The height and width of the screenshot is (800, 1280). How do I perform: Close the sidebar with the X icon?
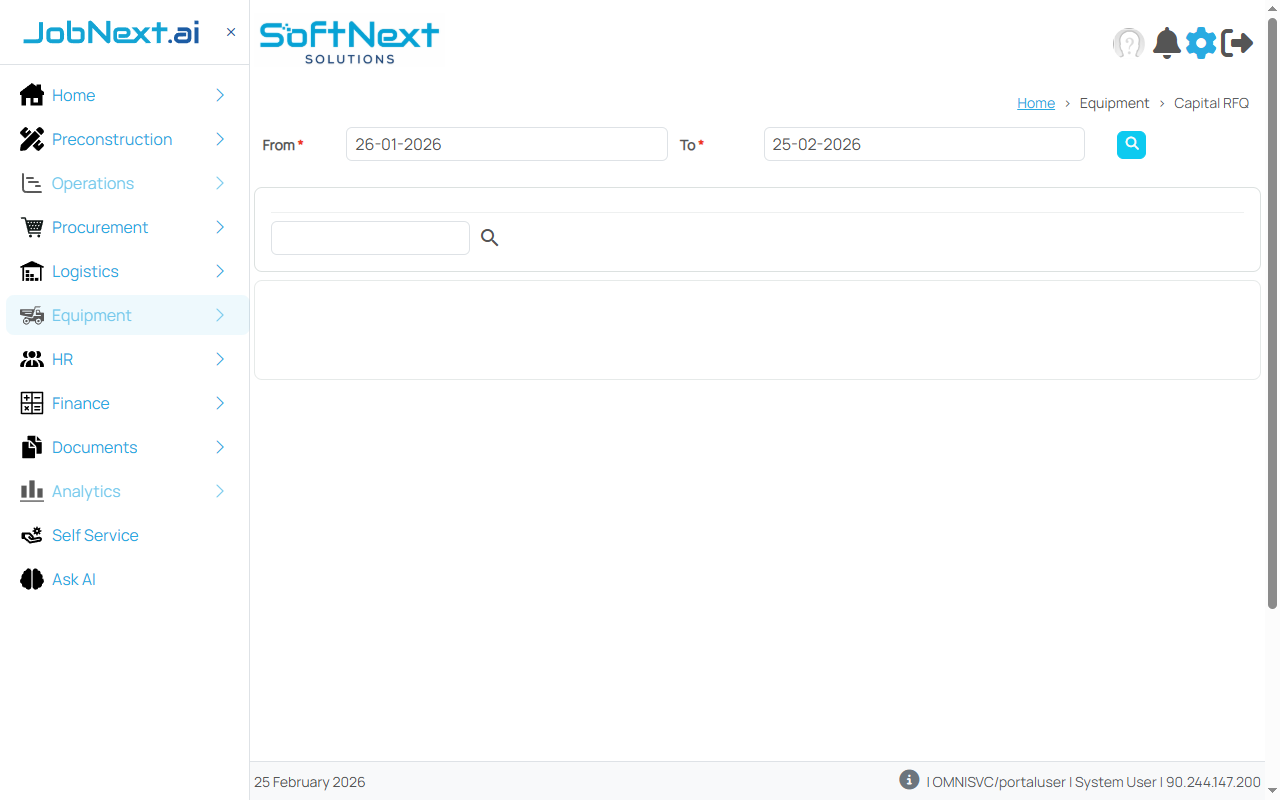click(x=231, y=32)
